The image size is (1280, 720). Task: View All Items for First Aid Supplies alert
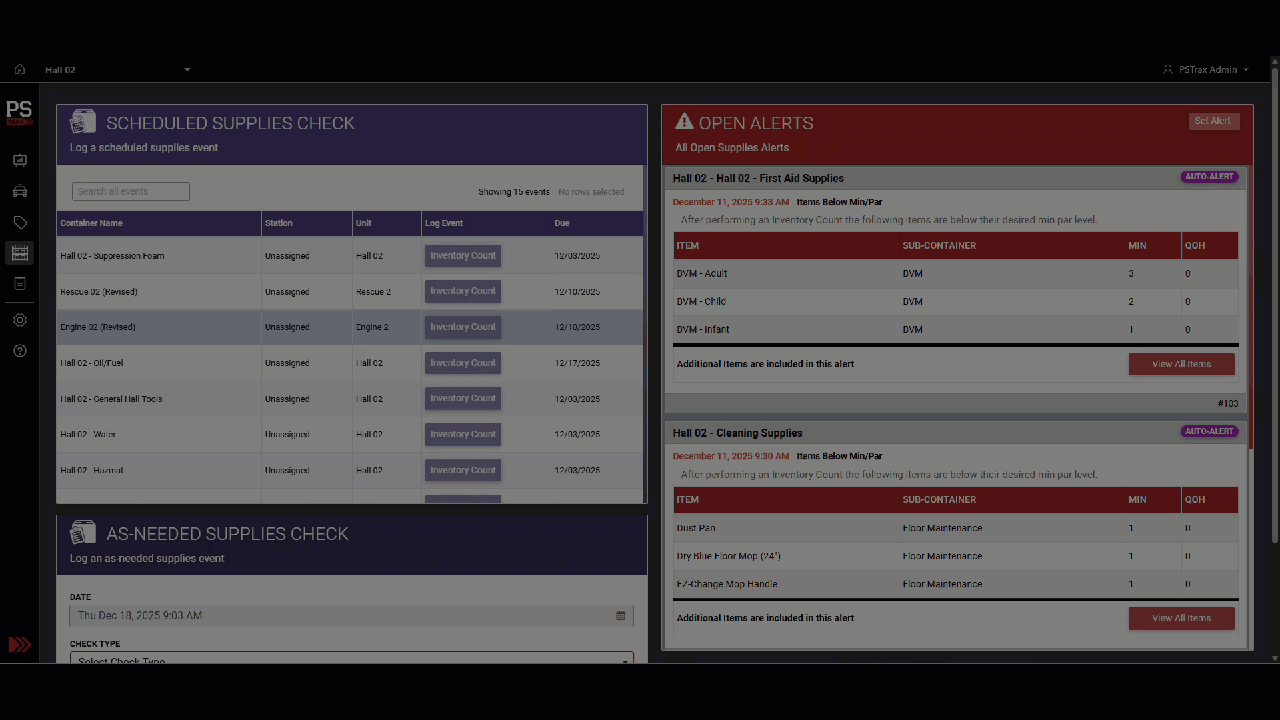click(1181, 364)
